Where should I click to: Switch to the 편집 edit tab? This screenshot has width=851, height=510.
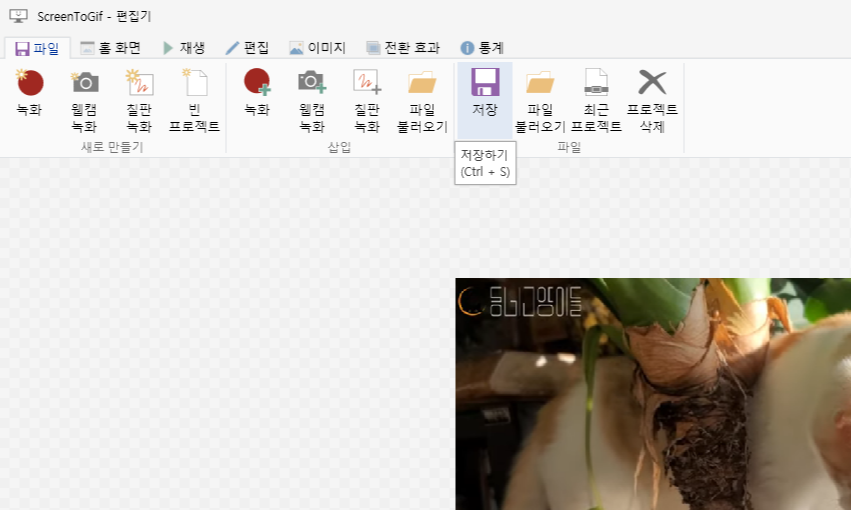pos(247,48)
